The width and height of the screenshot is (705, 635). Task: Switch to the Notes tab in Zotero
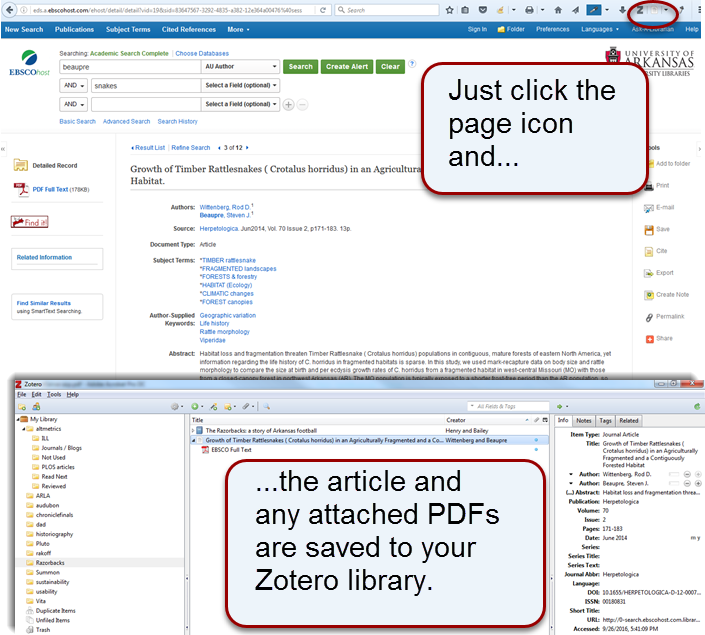pyautogui.click(x=584, y=421)
